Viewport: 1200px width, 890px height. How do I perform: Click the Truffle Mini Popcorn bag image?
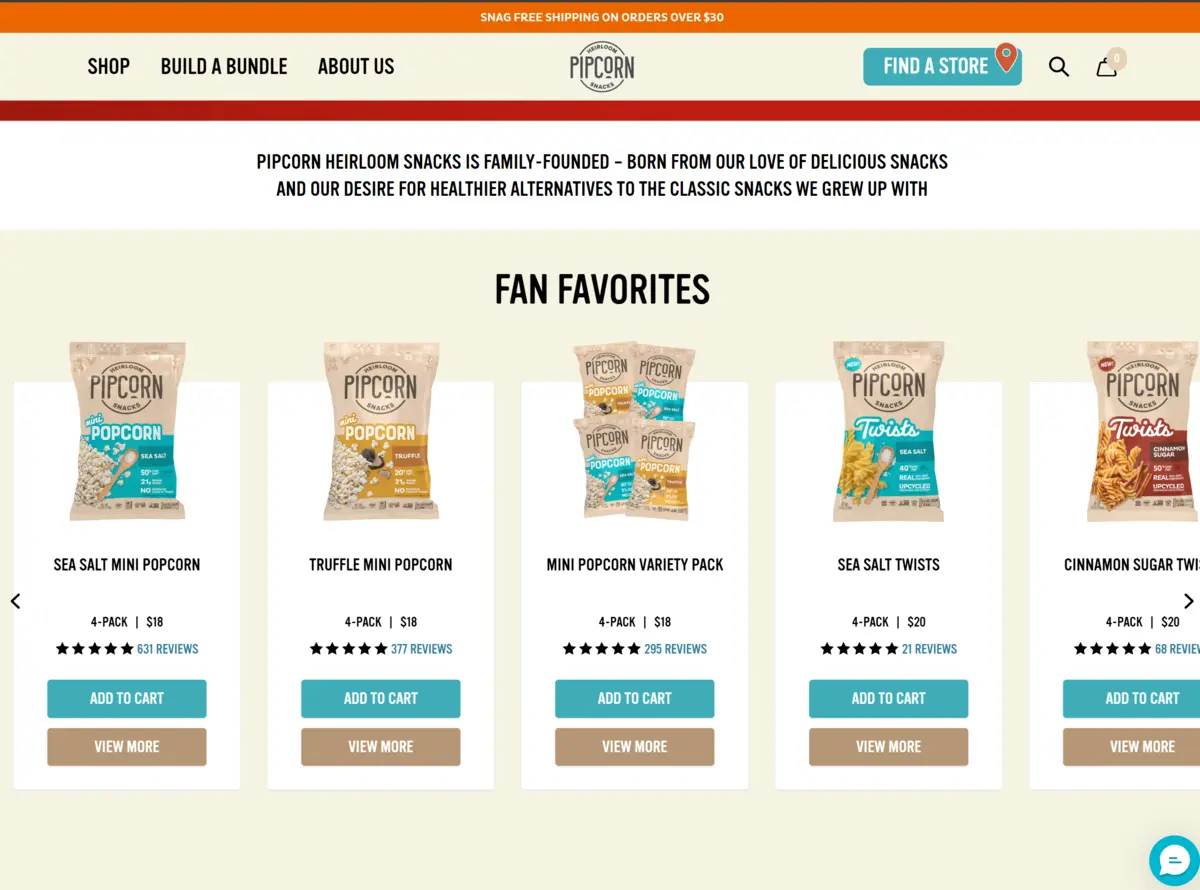381,431
